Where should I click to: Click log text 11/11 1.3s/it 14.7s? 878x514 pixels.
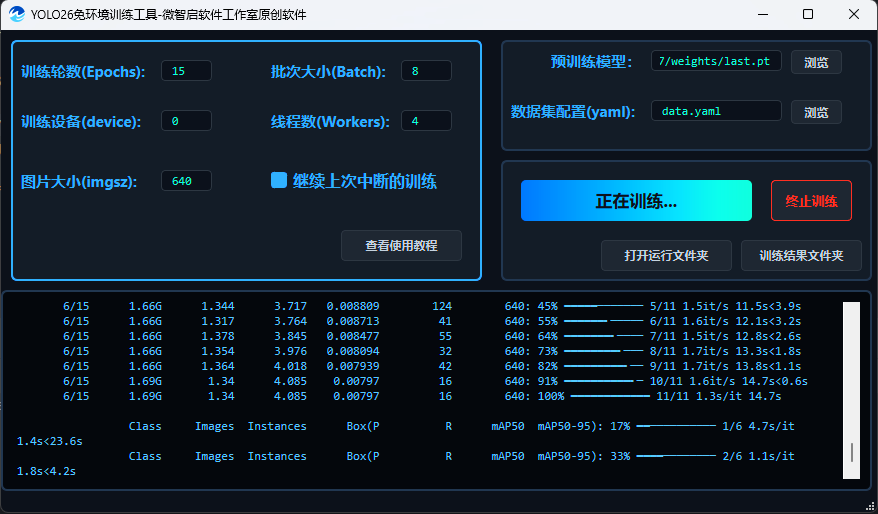pyautogui.click(x=718, y=396)
